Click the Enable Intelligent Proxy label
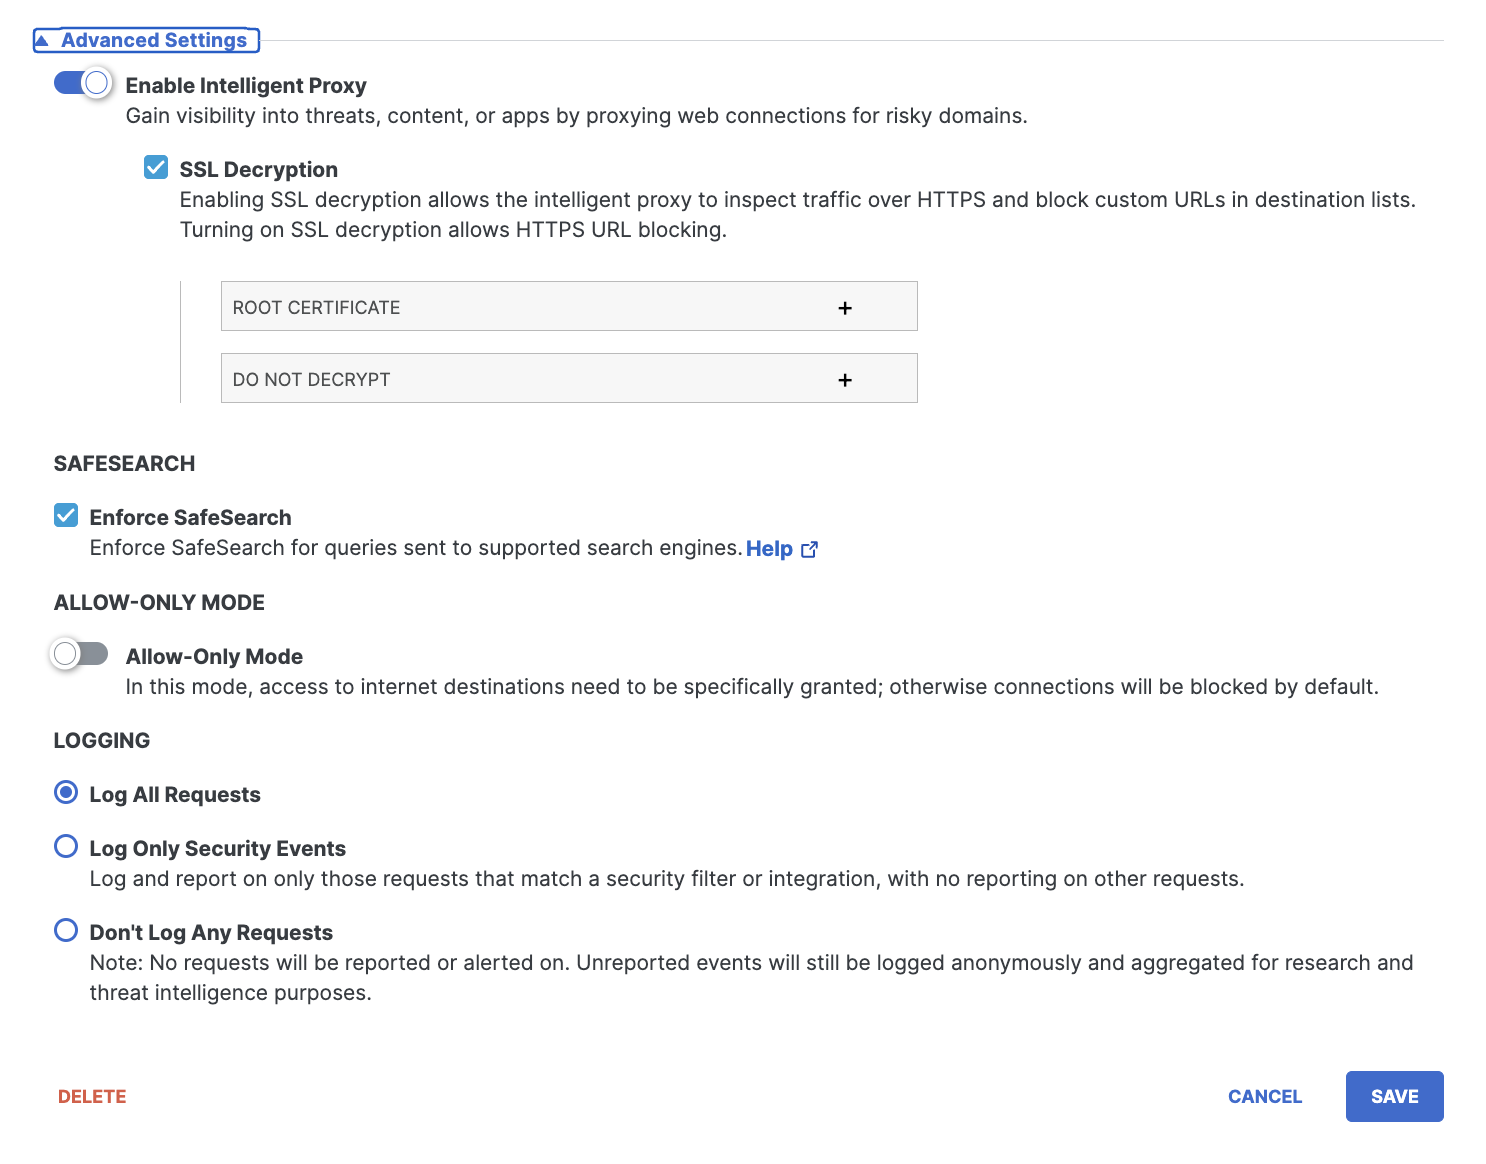Viewport: 1486px width, 1164px height. 246,86
